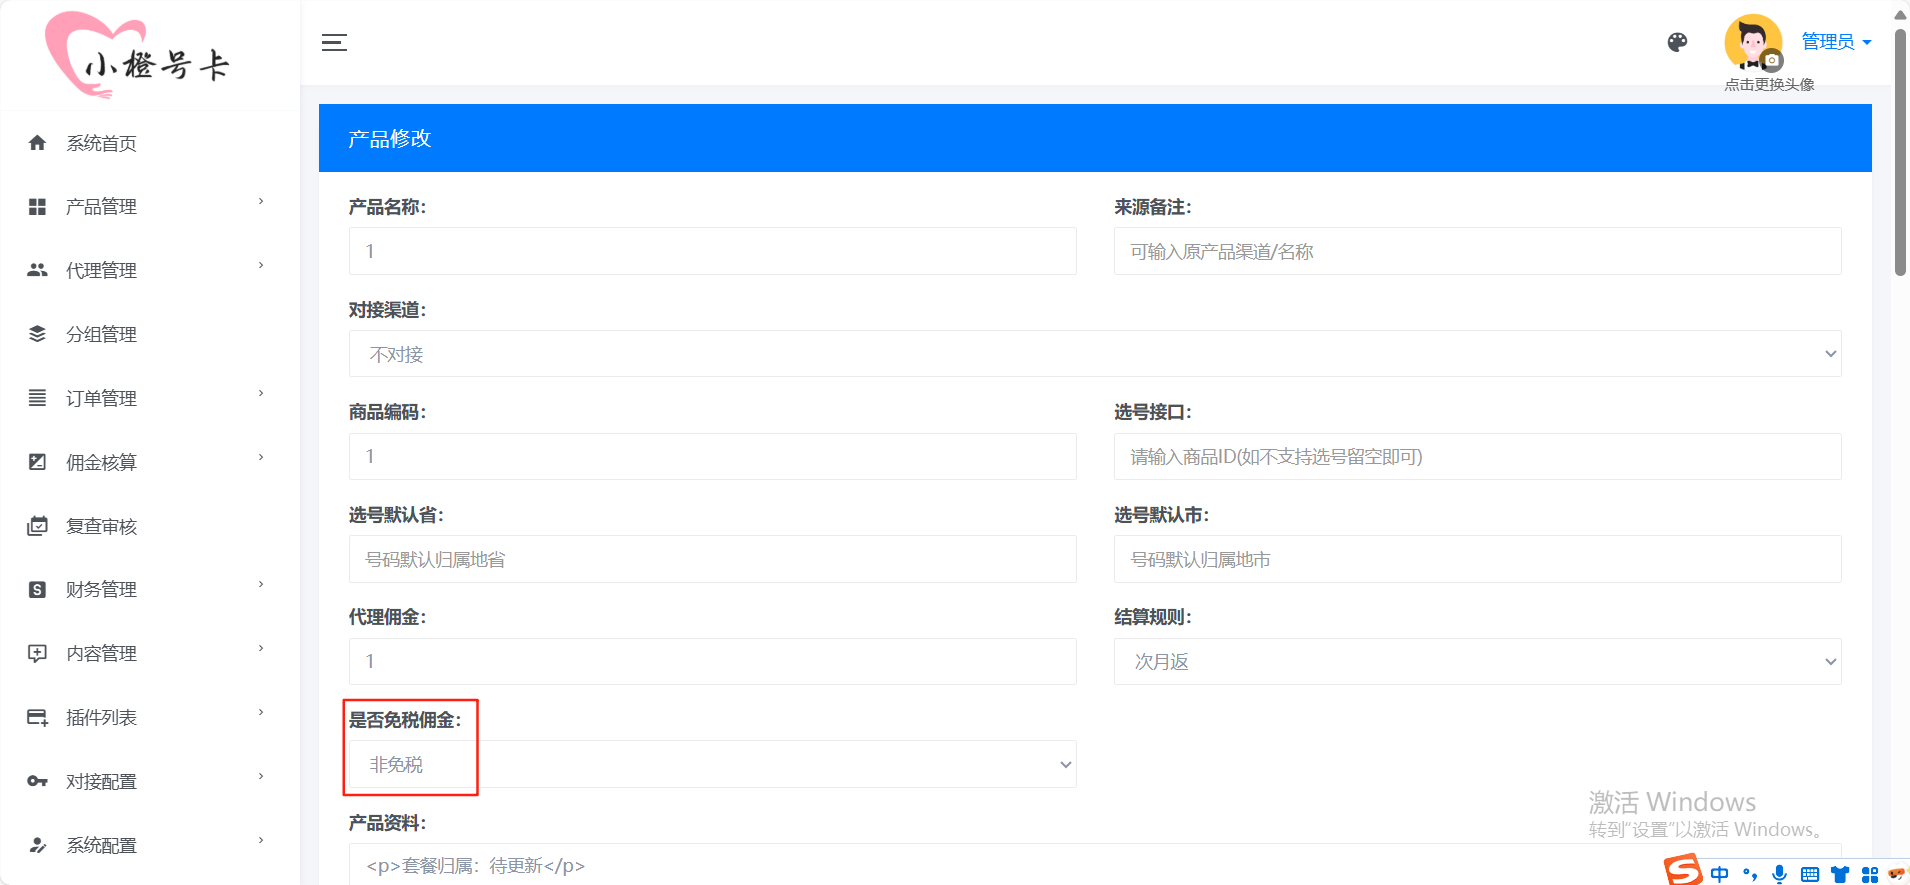Viewport: 1910px width, 885px height.
Task: Click the calendar-check icon for 复查审核
Action: point(37,526)
